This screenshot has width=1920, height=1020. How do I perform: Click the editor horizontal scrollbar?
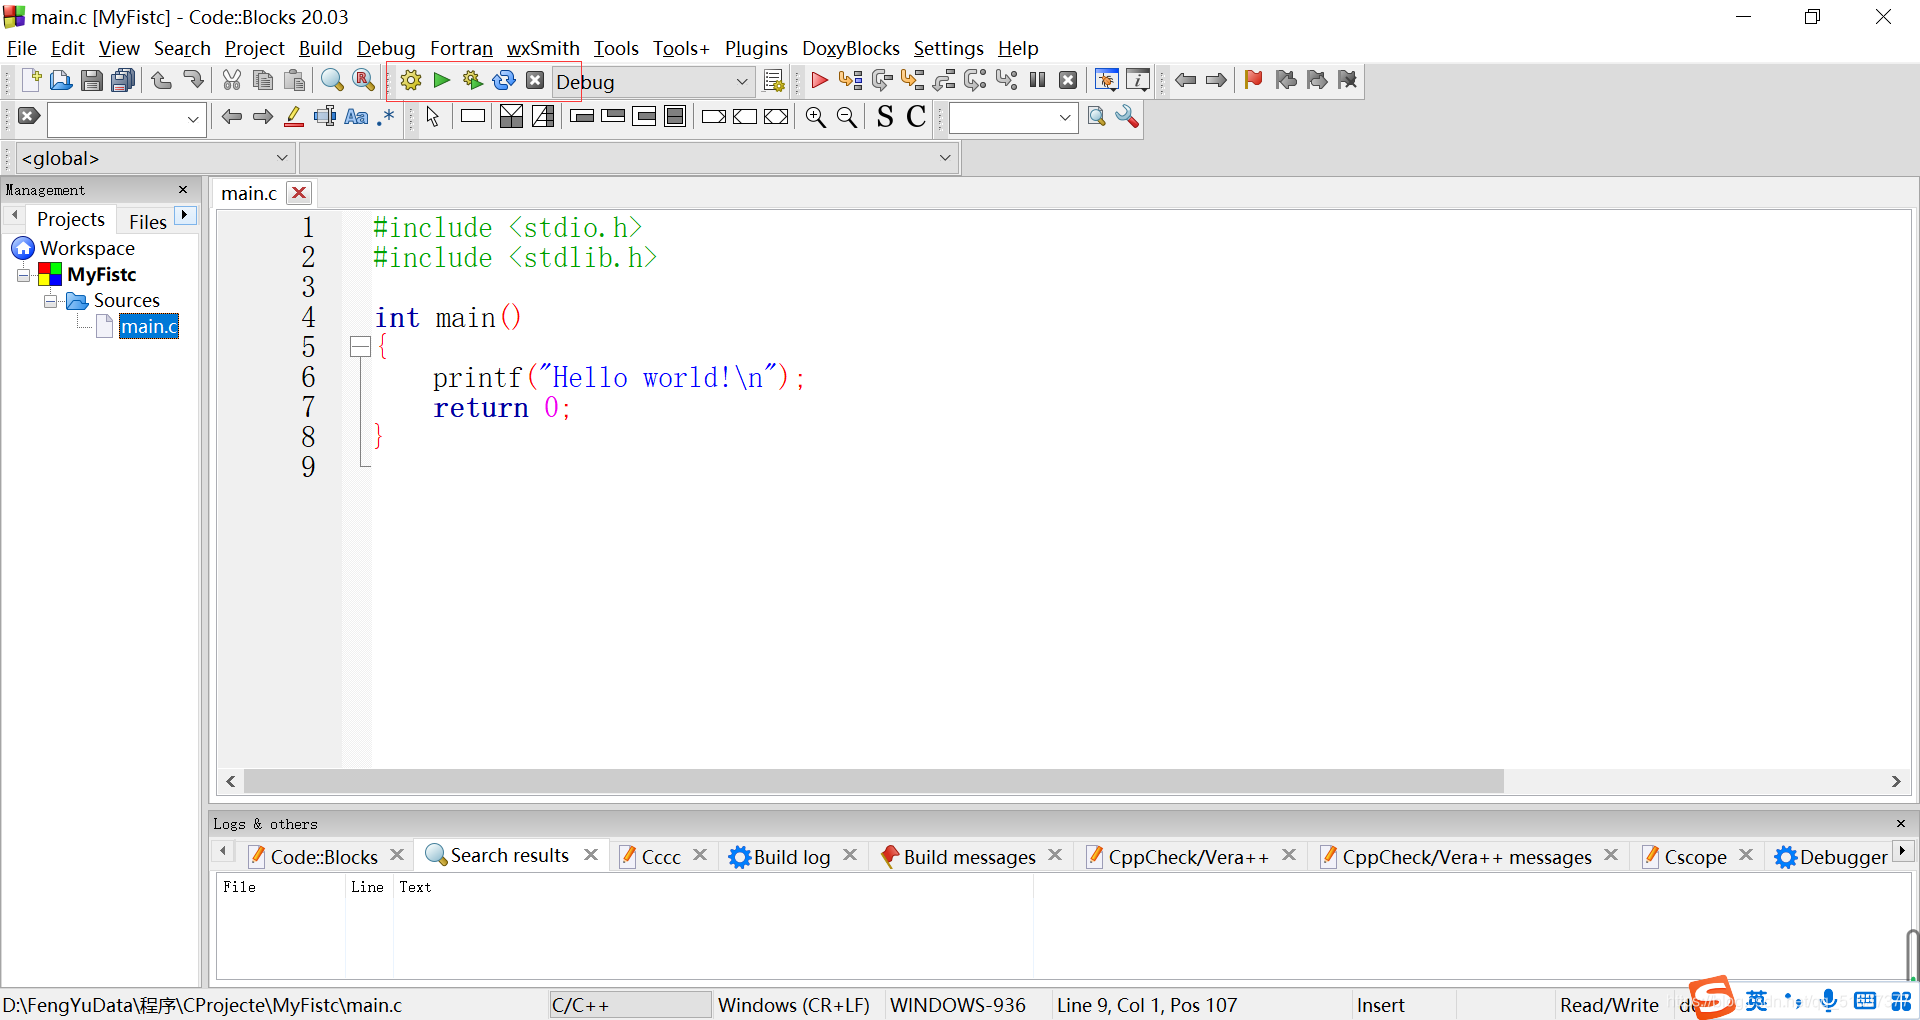pyautogui.click(x=873, y=781)
